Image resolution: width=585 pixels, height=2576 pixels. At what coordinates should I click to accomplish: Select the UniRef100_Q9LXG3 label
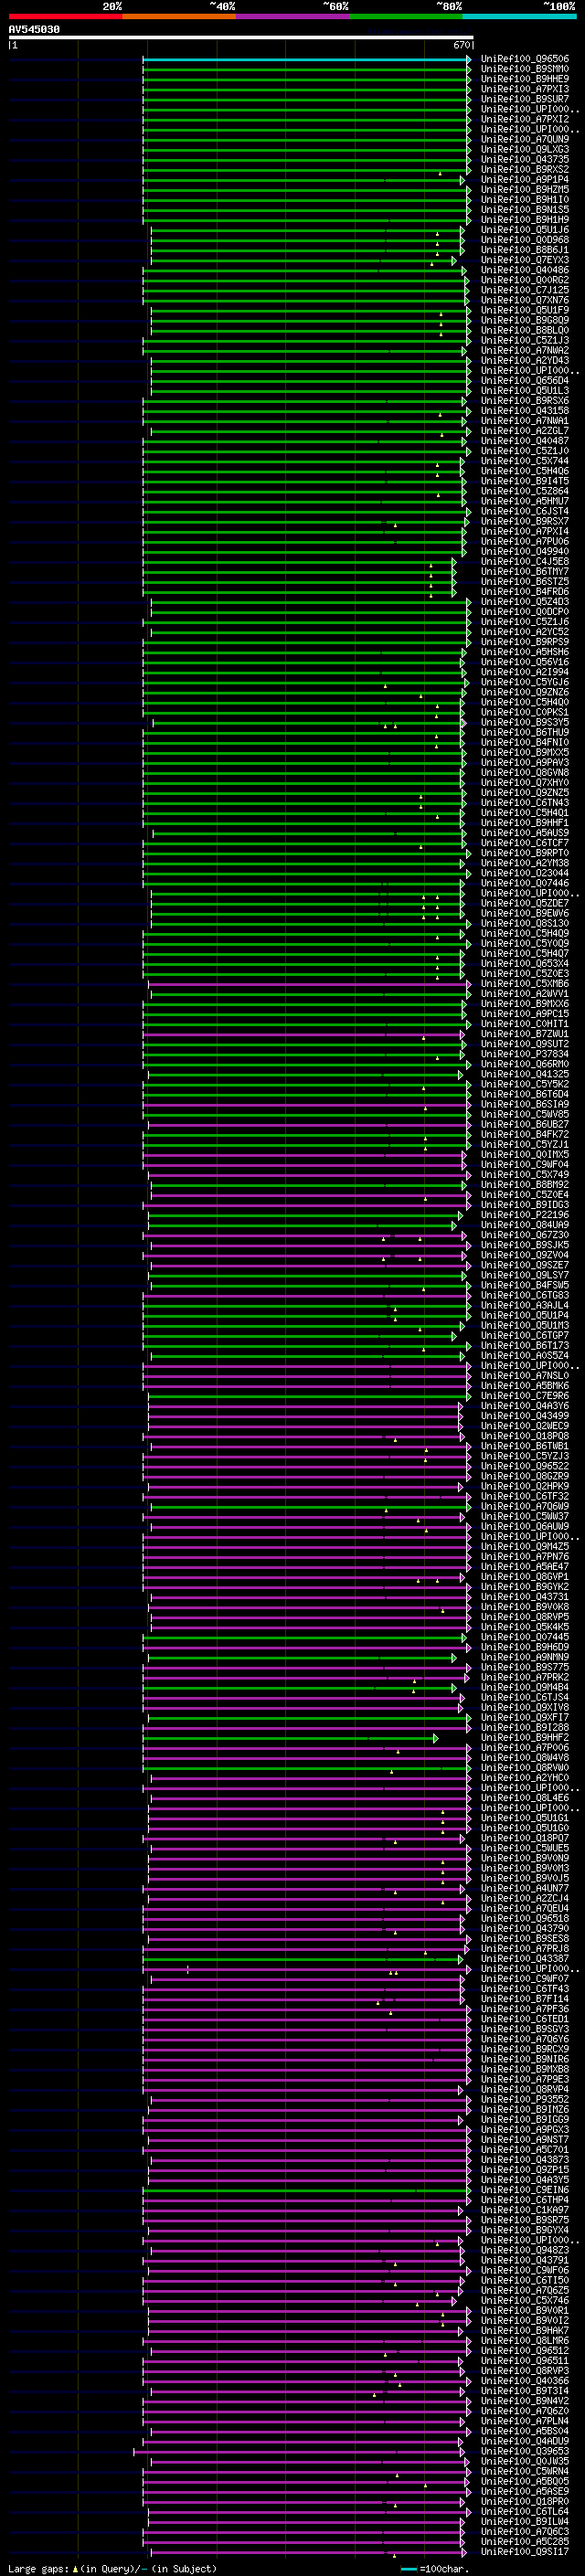click(525, 149)
